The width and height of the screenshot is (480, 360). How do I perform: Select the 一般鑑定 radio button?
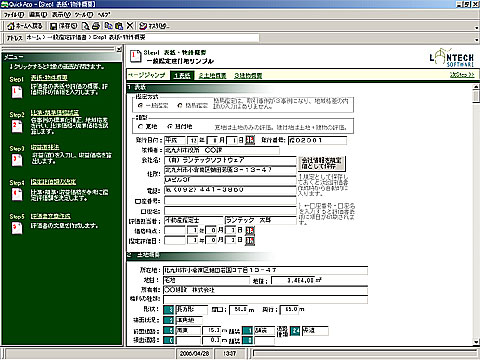click(x=141, y=105)
